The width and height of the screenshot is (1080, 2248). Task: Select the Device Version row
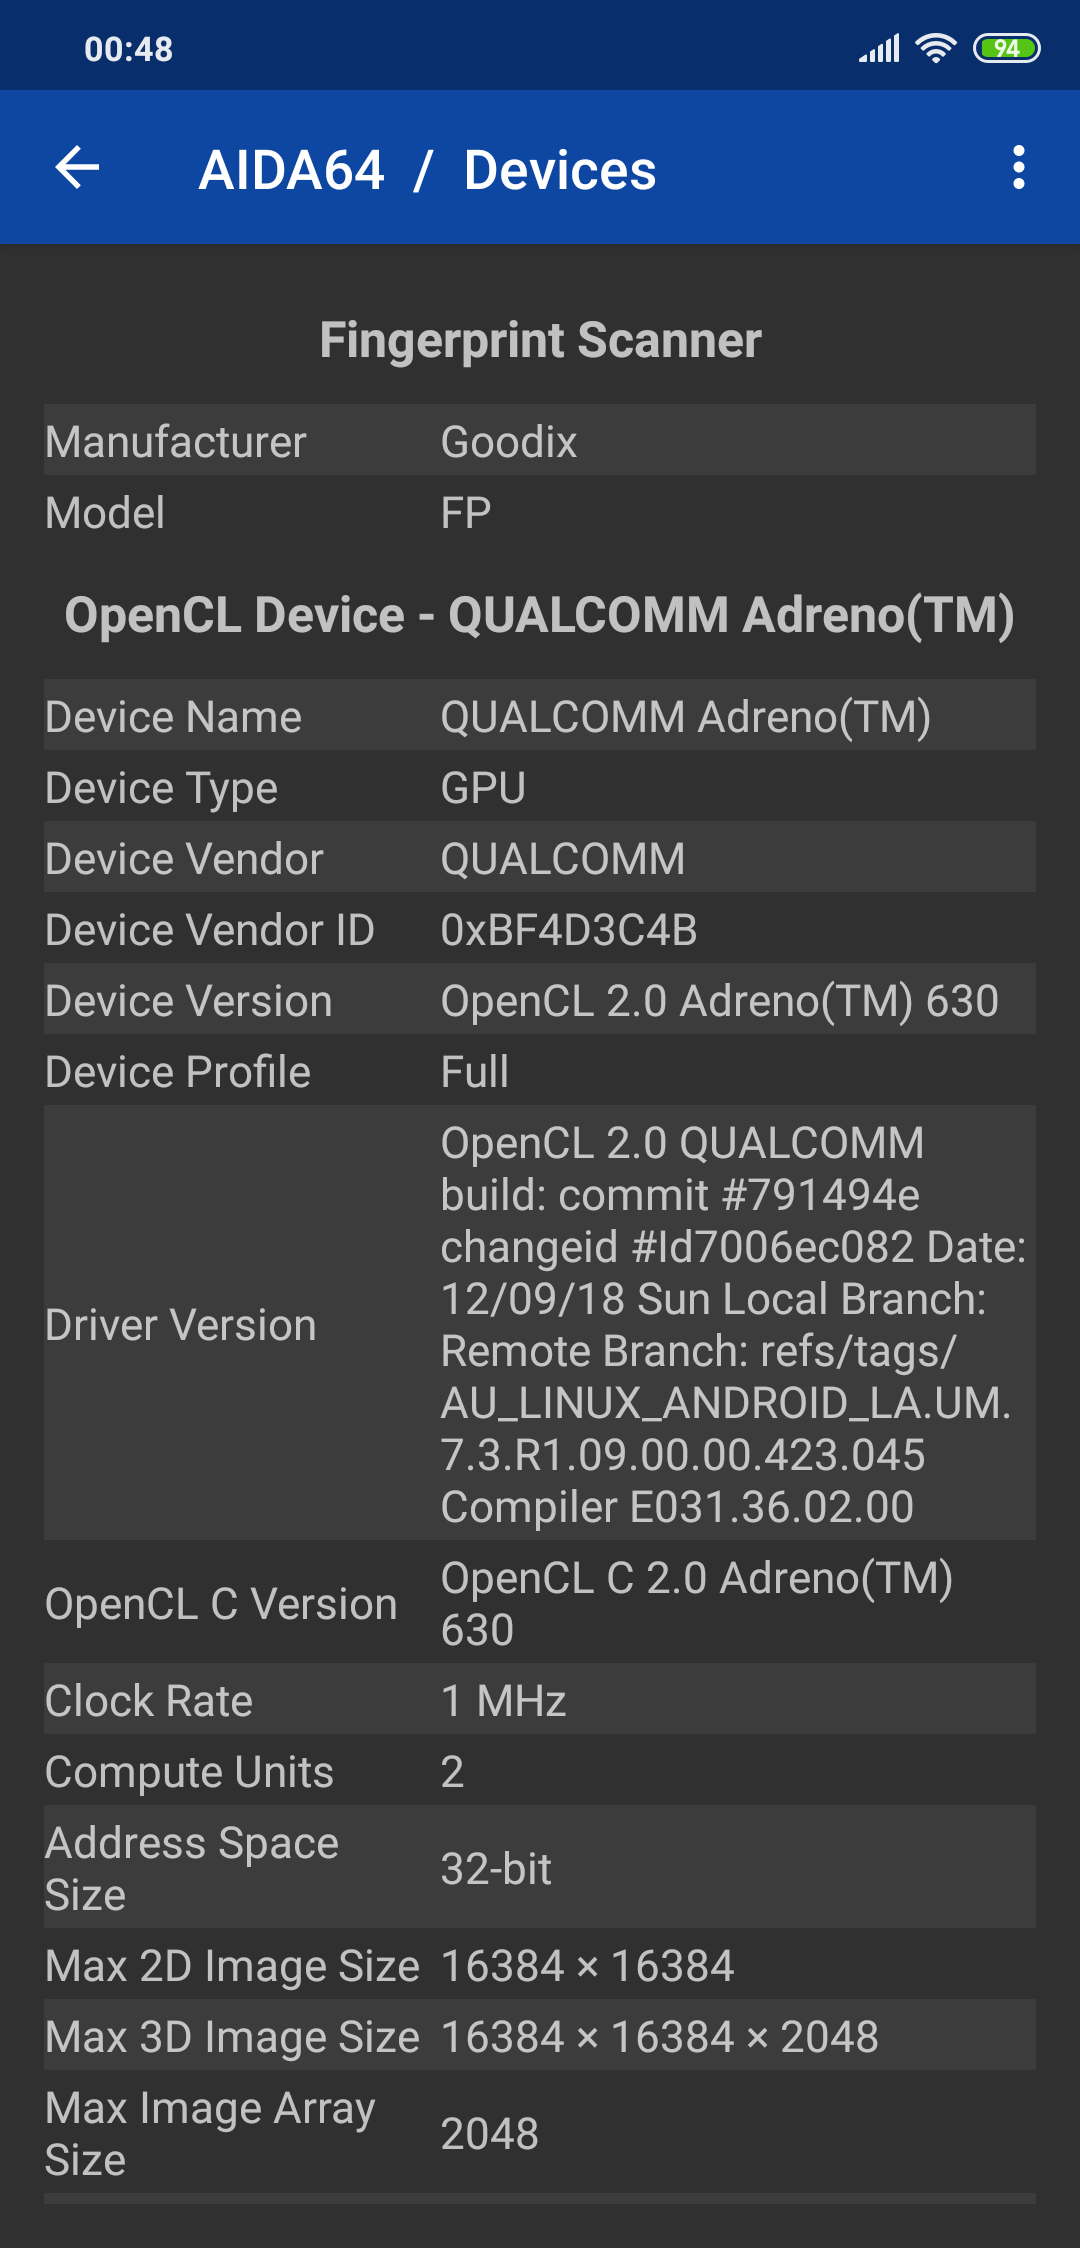[540, 1000]
